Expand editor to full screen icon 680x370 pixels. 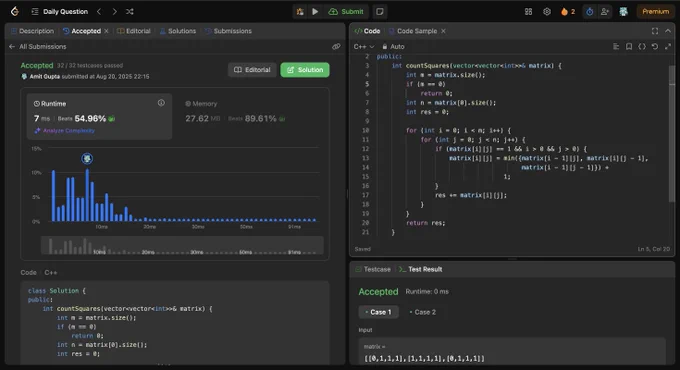(x=668, y=46)
